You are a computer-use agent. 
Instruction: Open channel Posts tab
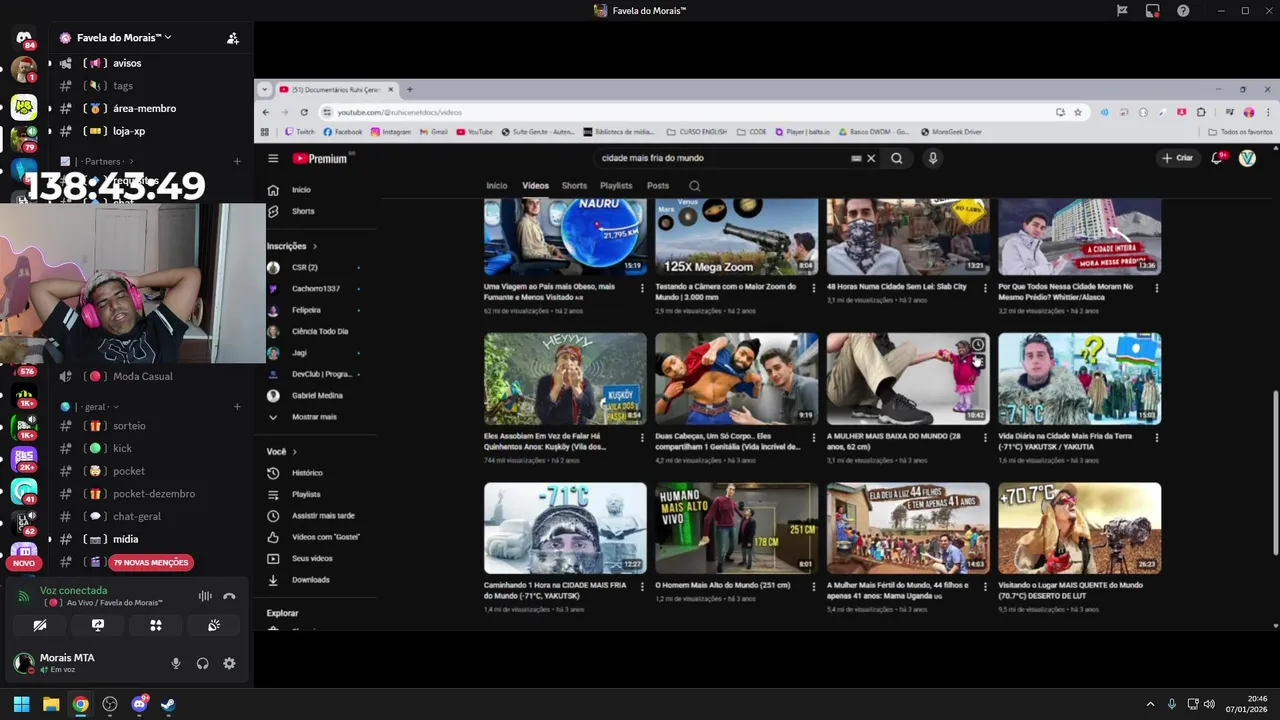[x=658, y=186]
